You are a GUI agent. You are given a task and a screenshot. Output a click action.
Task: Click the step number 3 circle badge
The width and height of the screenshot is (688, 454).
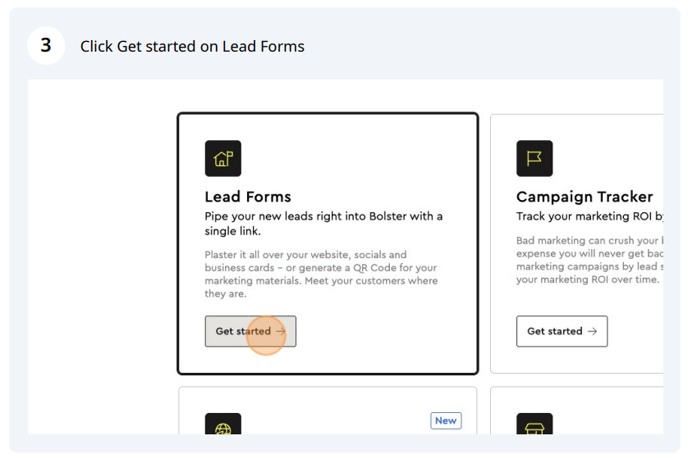[x=46, y=46]
